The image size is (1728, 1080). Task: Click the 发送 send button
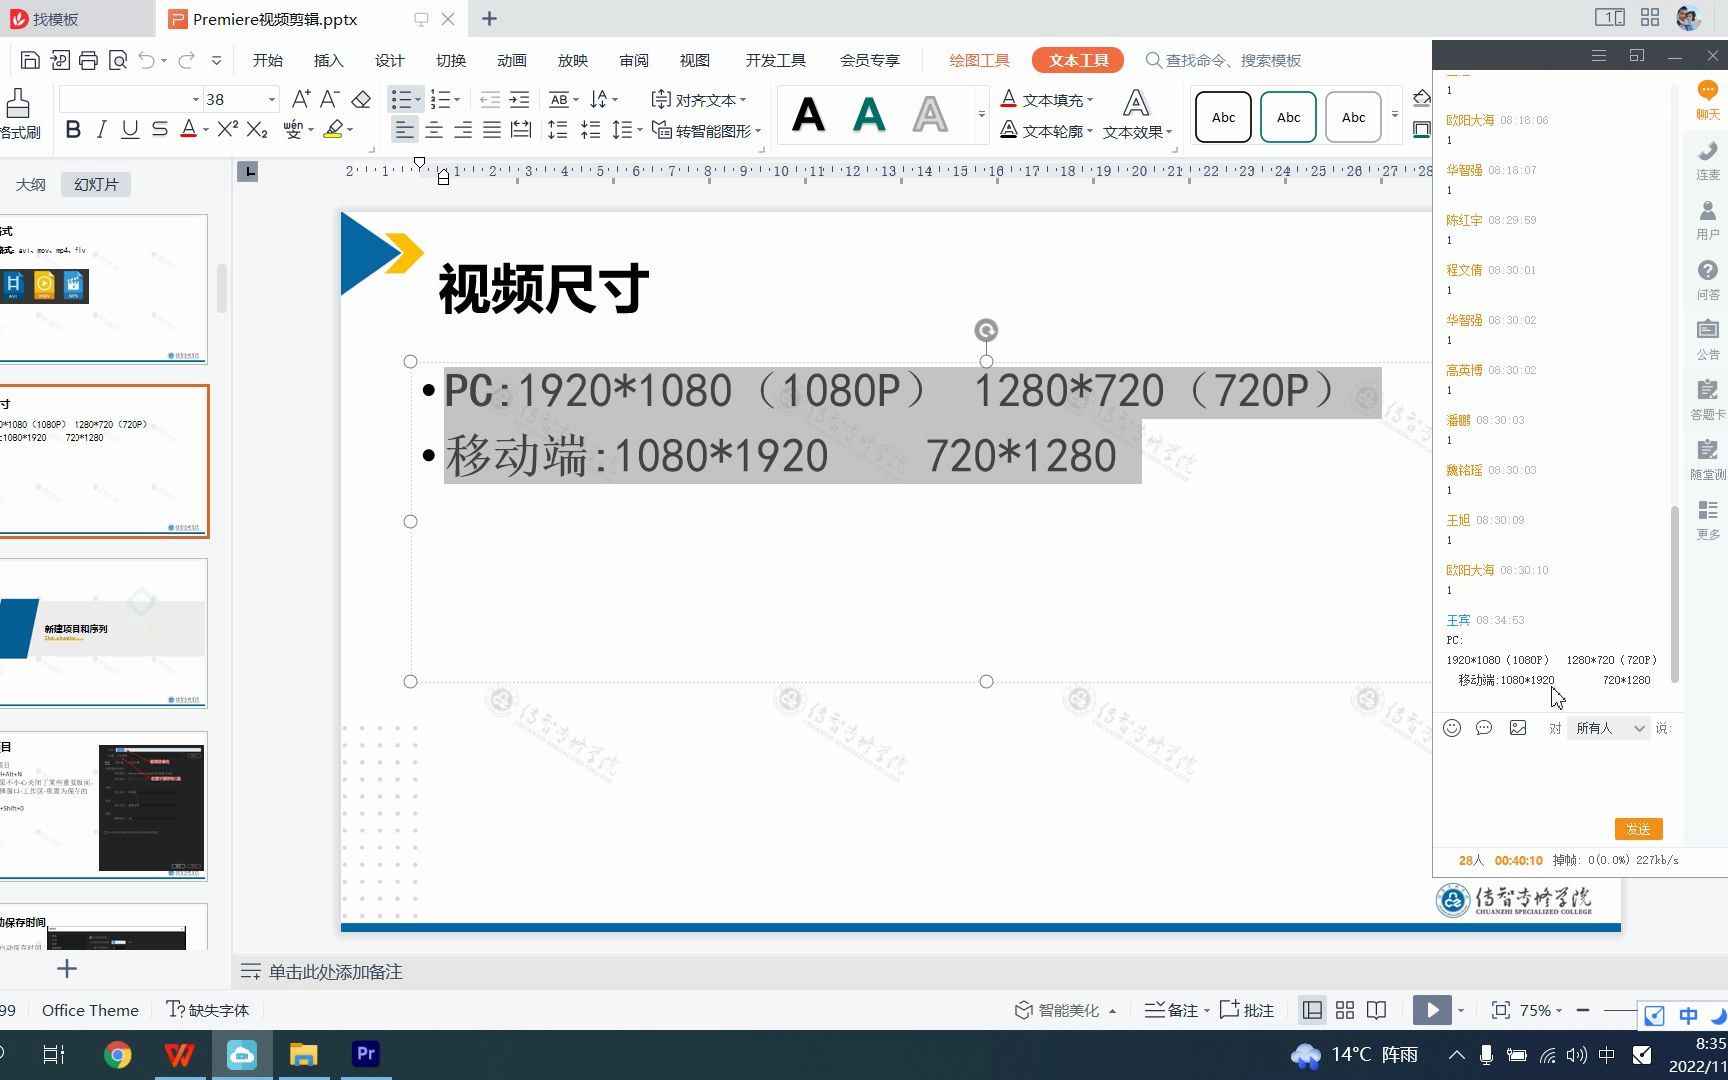pos(1638,829)
